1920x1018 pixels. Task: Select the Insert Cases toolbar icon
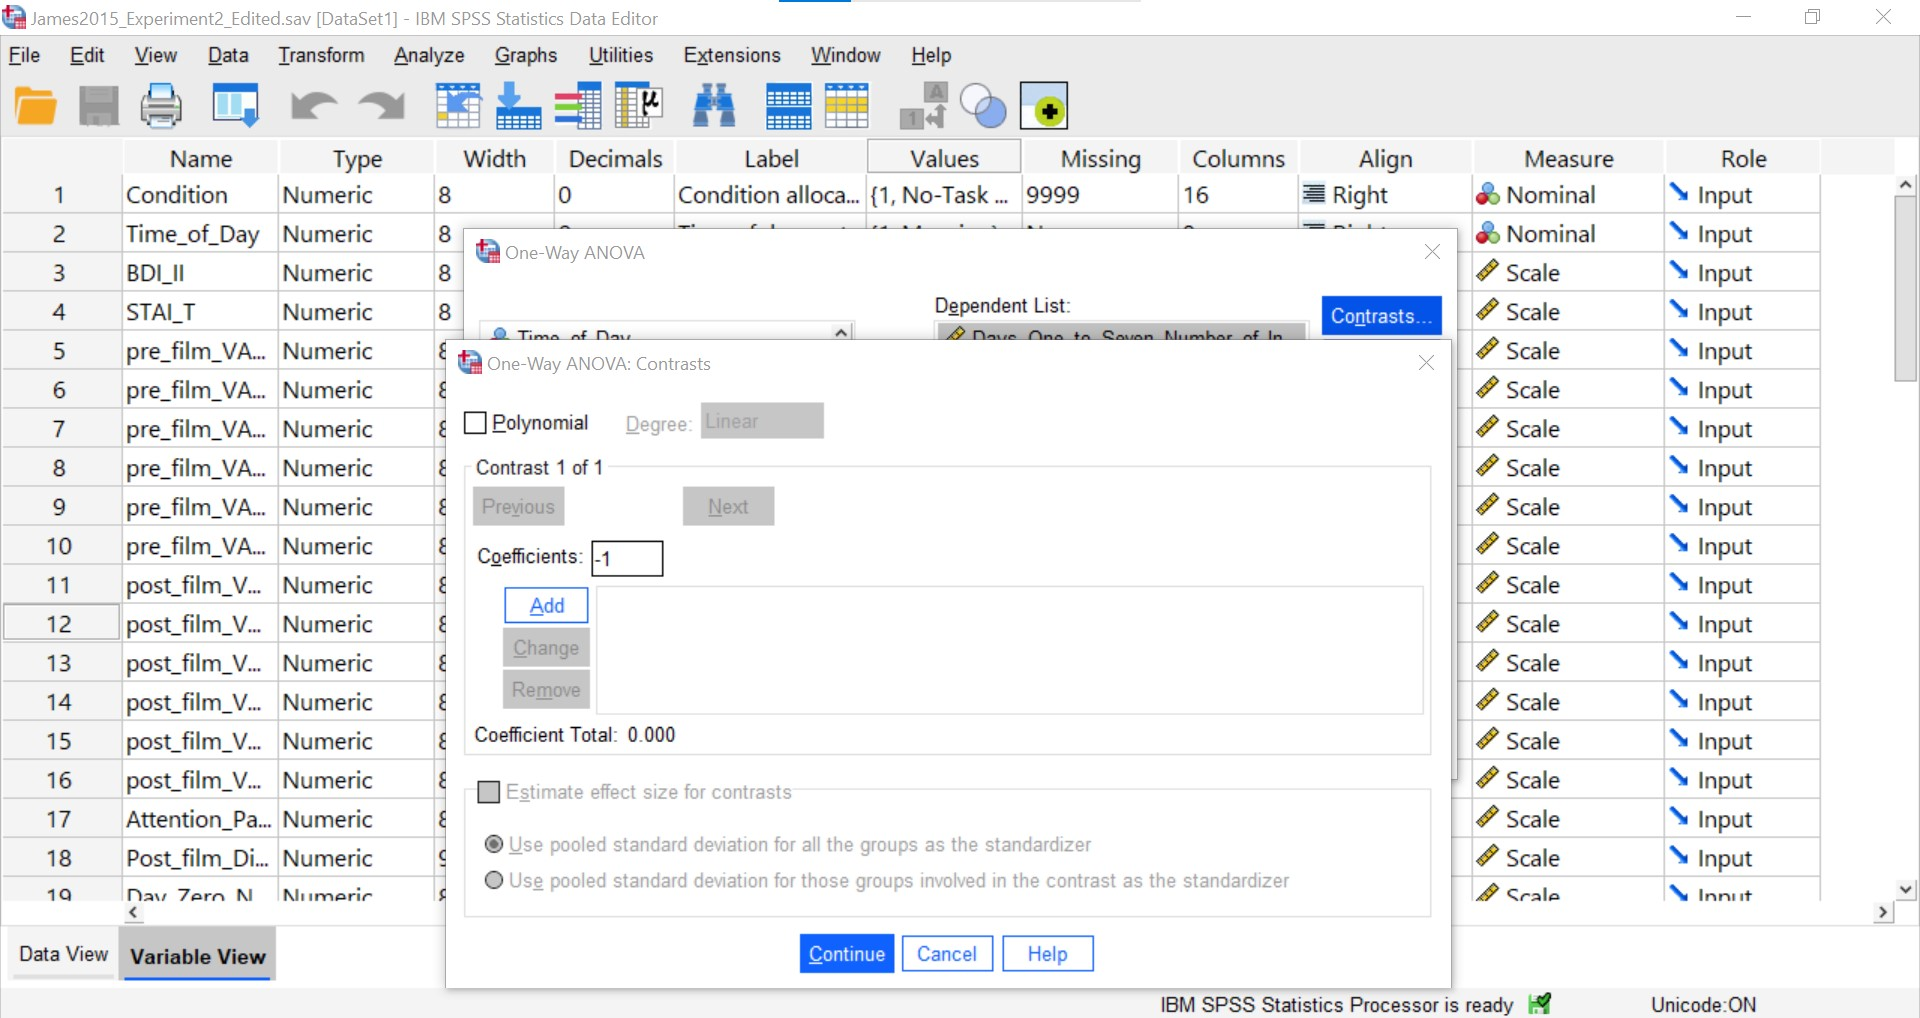pyautogui.click(x=788, y=106)
